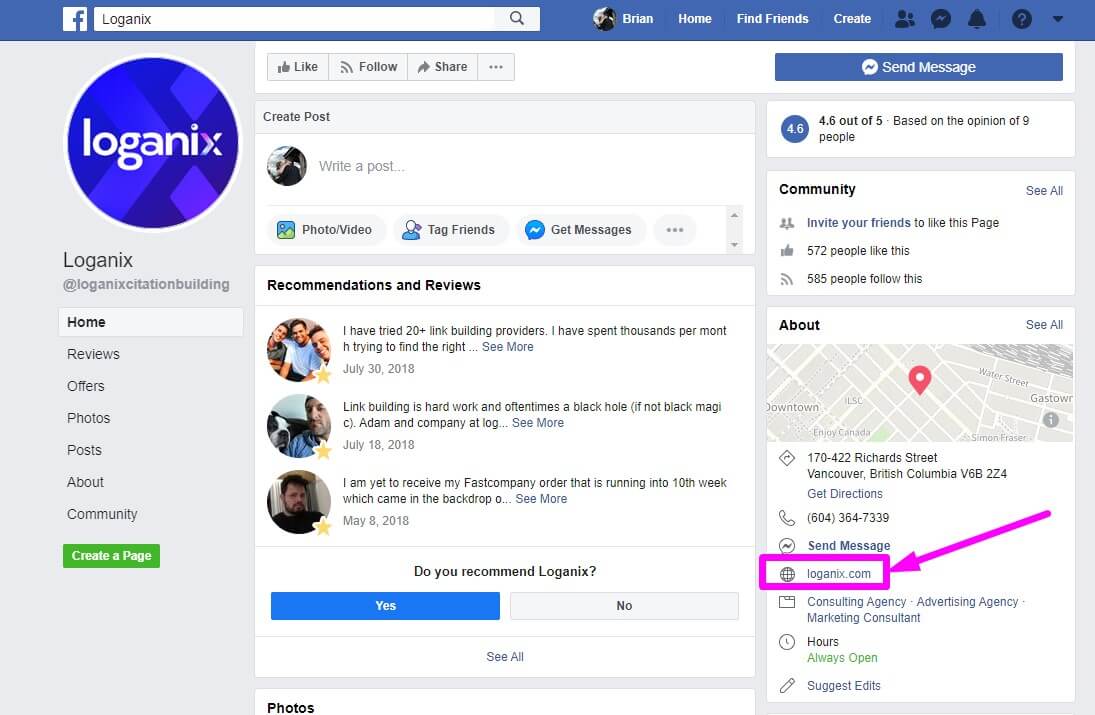
Task: Click the search magnifier icon
Action: pos(517,19)
